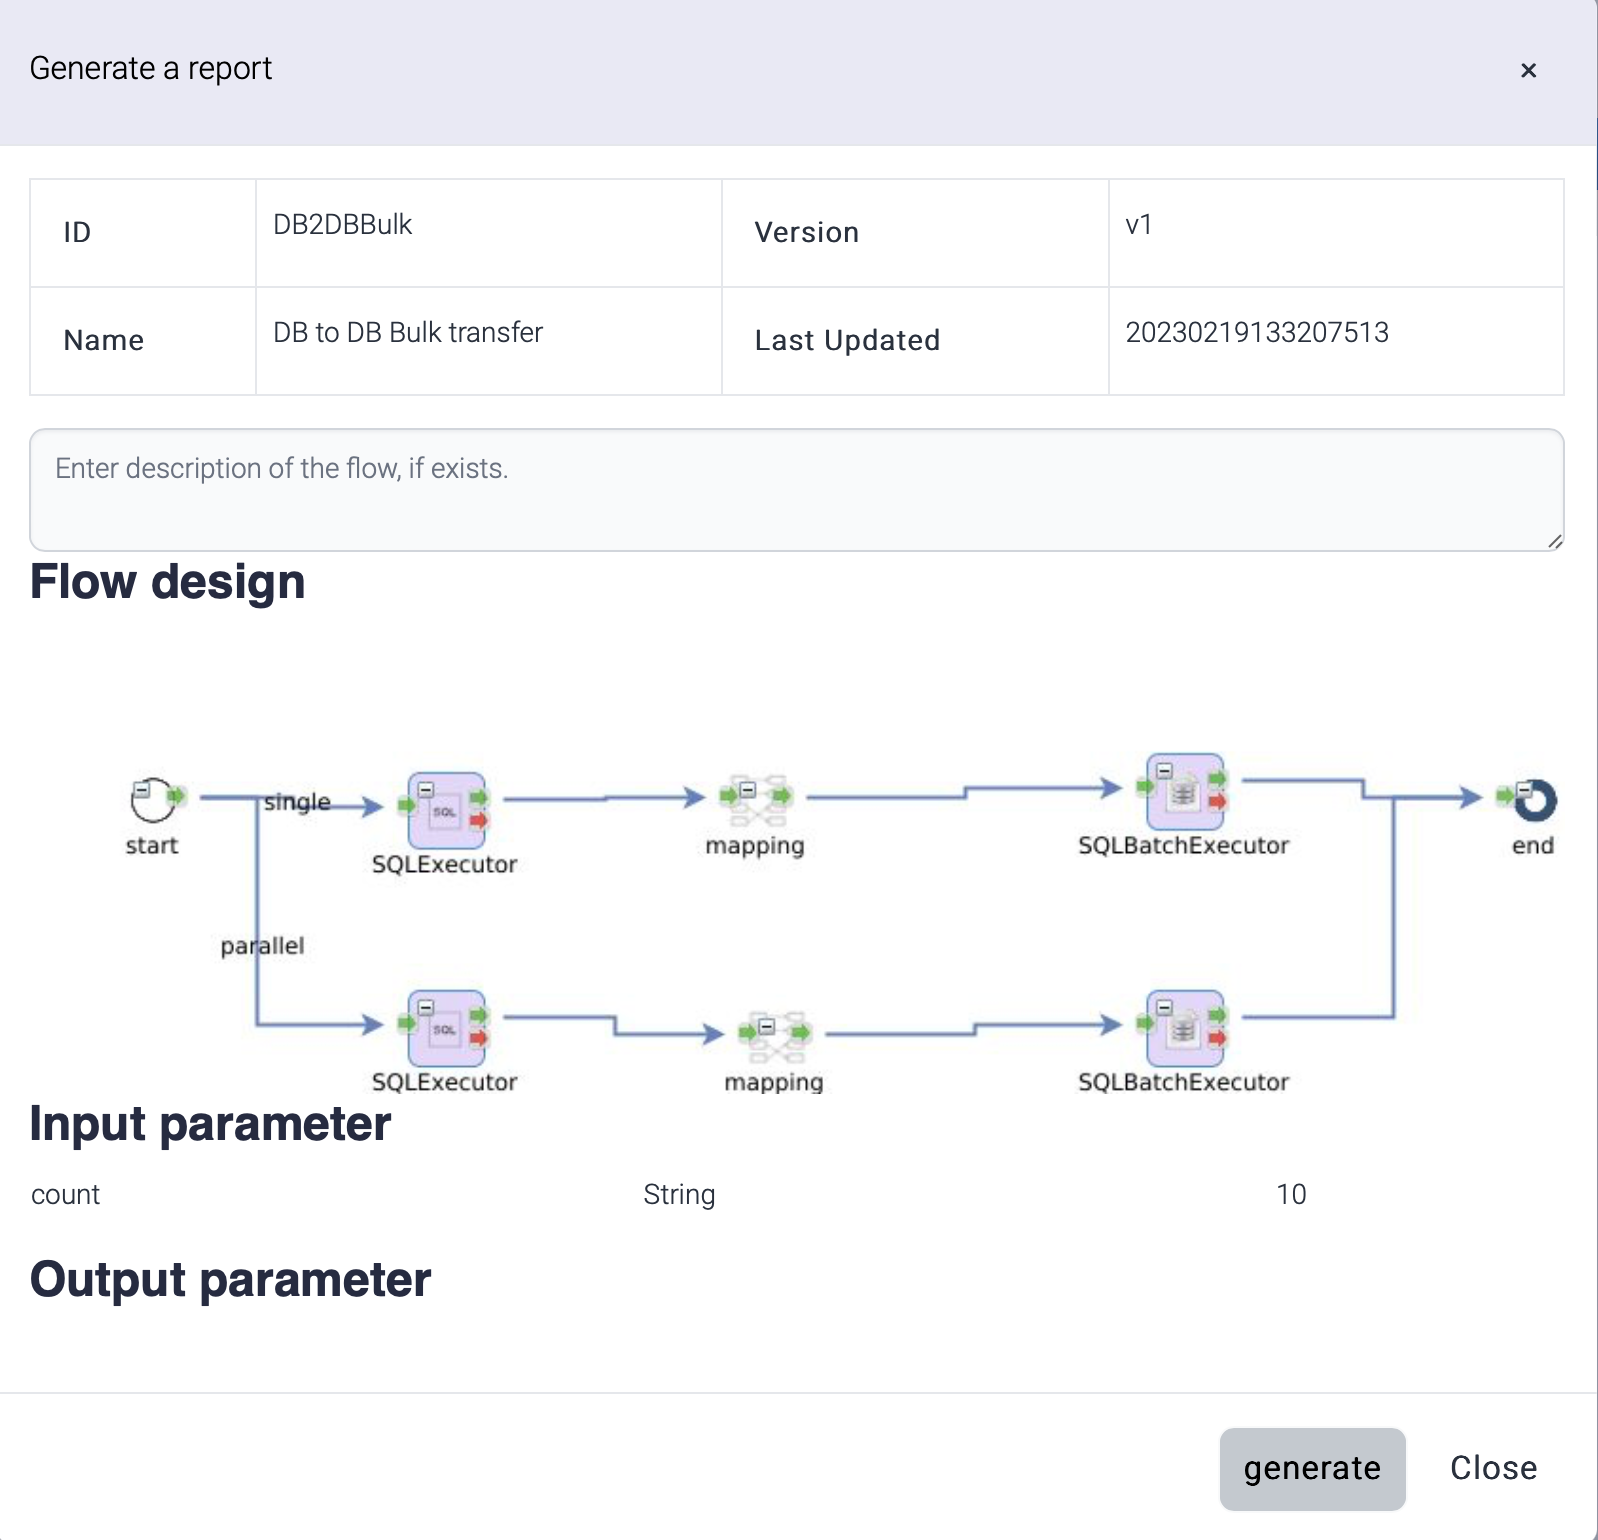Viewport: 1598px width, 1540px height.
Task: Focus the flow description text area
Action: [x=796, y=490]
